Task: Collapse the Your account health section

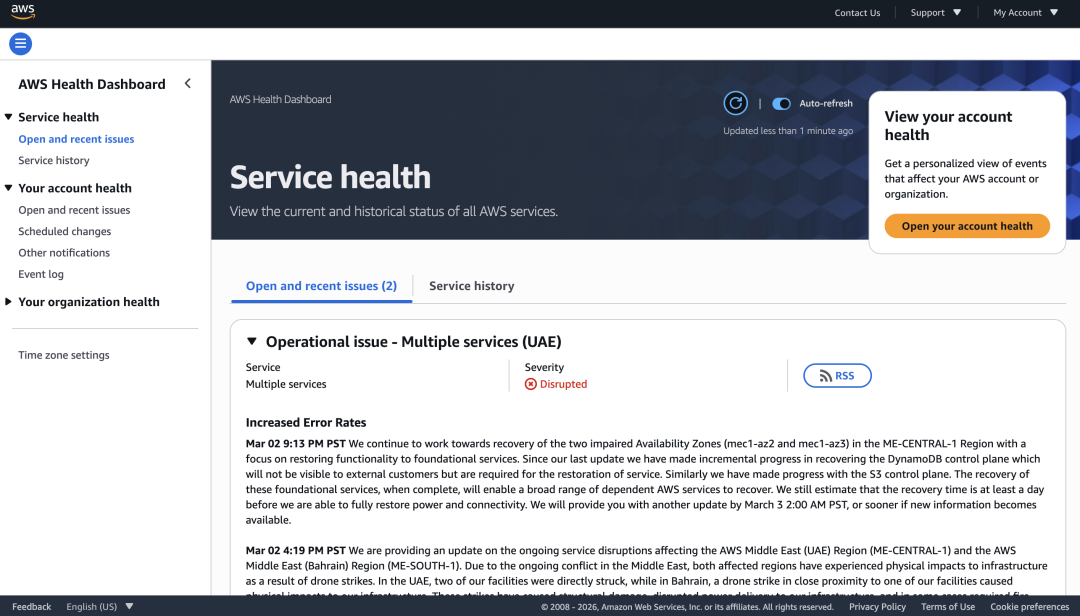Action: tap(9, 188)
